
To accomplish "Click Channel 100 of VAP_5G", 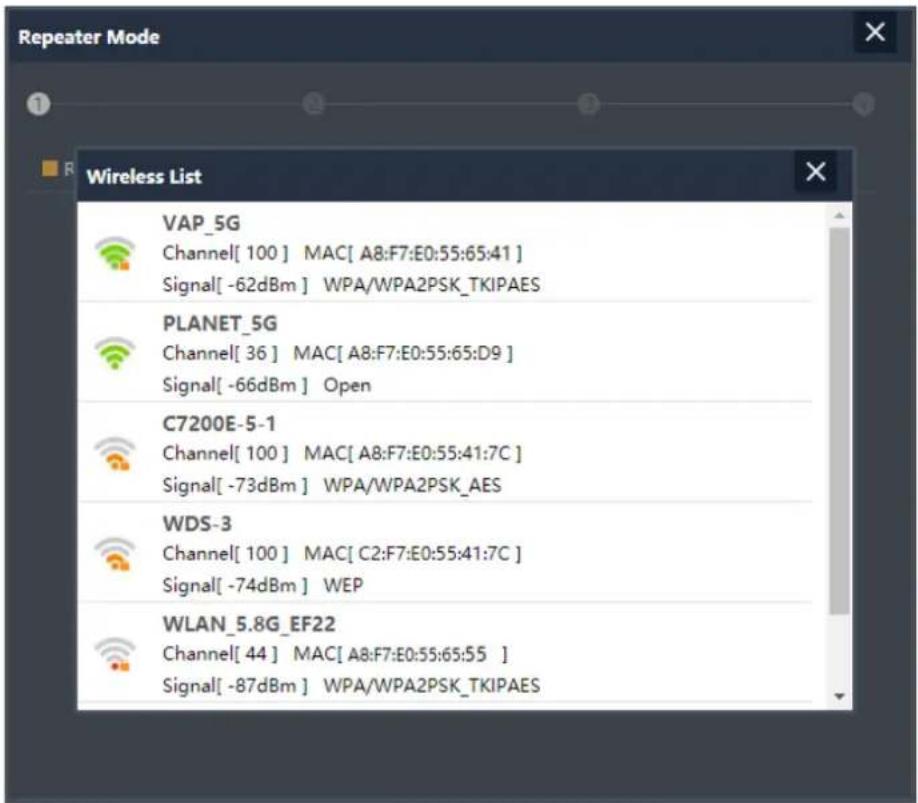I will [x=225, y=253].
